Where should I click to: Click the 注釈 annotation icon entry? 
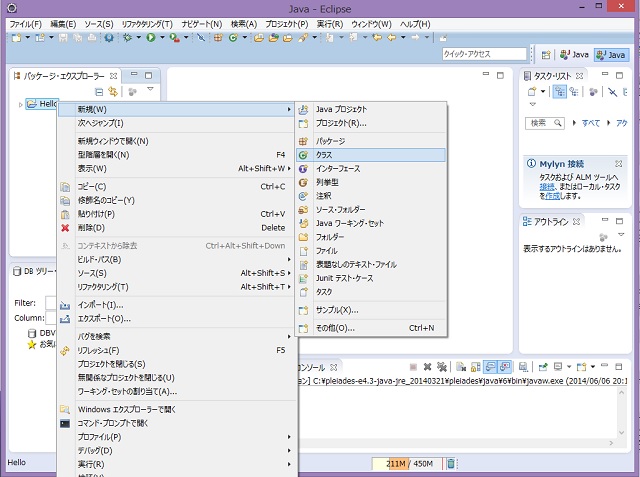[303, 196]
